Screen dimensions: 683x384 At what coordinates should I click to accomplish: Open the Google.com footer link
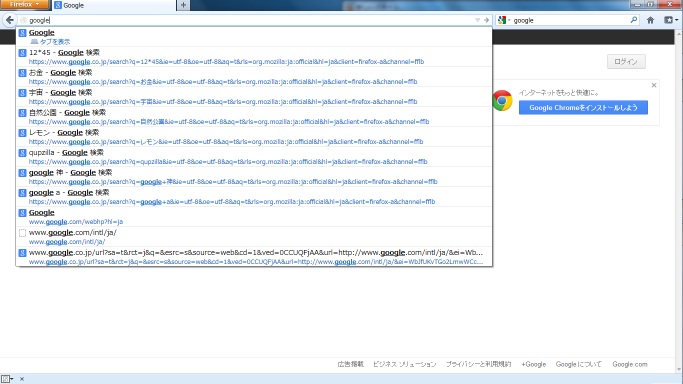pyautogui.click(x=630, y=364)
